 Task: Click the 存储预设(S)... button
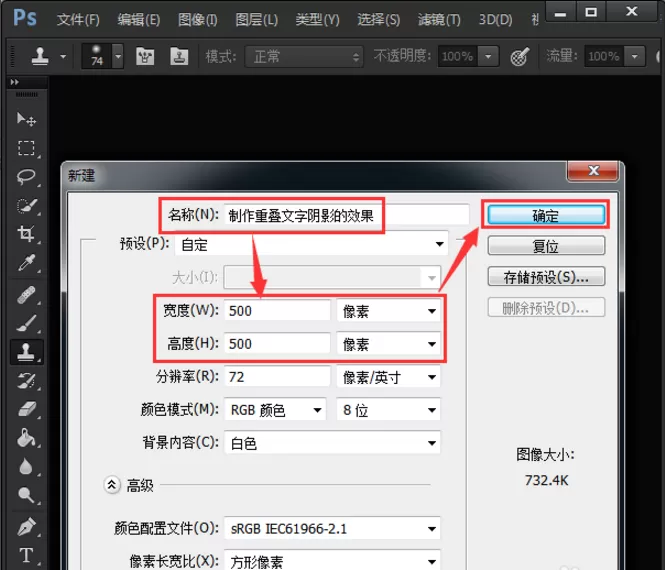[x=546, y=277]
